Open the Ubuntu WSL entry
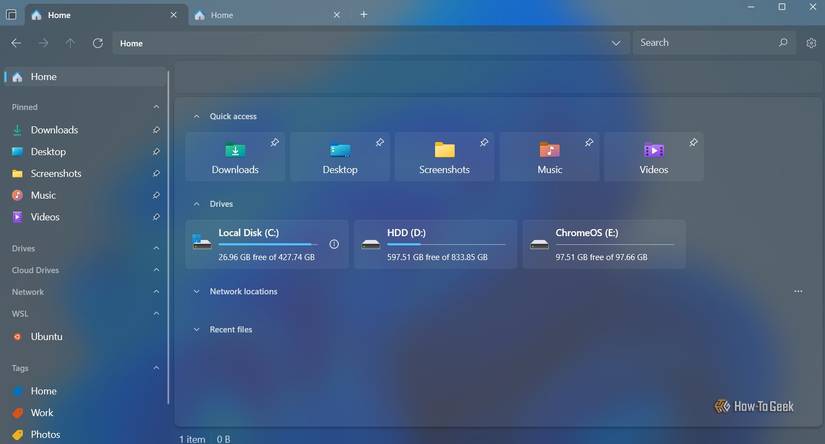 (84, 337)
